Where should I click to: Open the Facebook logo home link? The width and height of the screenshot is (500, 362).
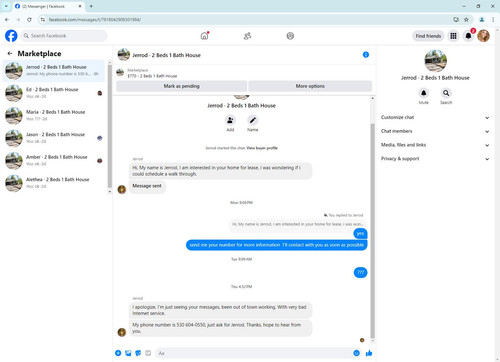tap(11, 36)
